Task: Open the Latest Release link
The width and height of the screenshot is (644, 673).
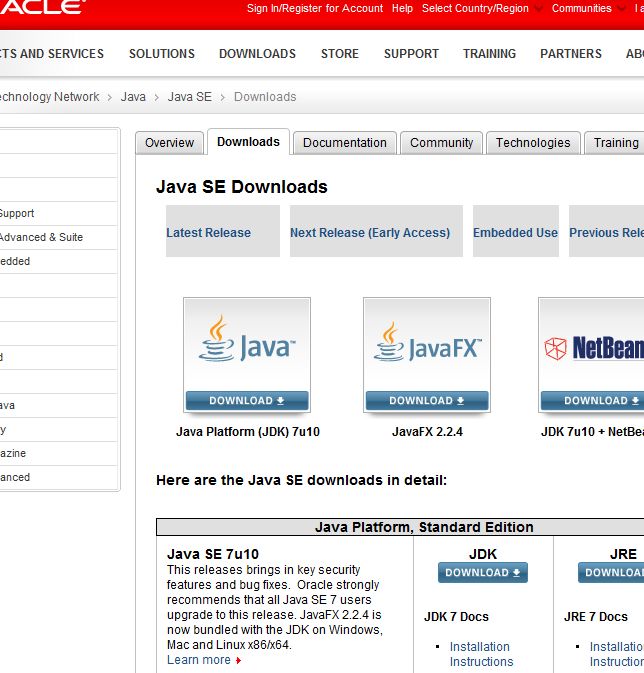Action: click(x=209, y=233)
